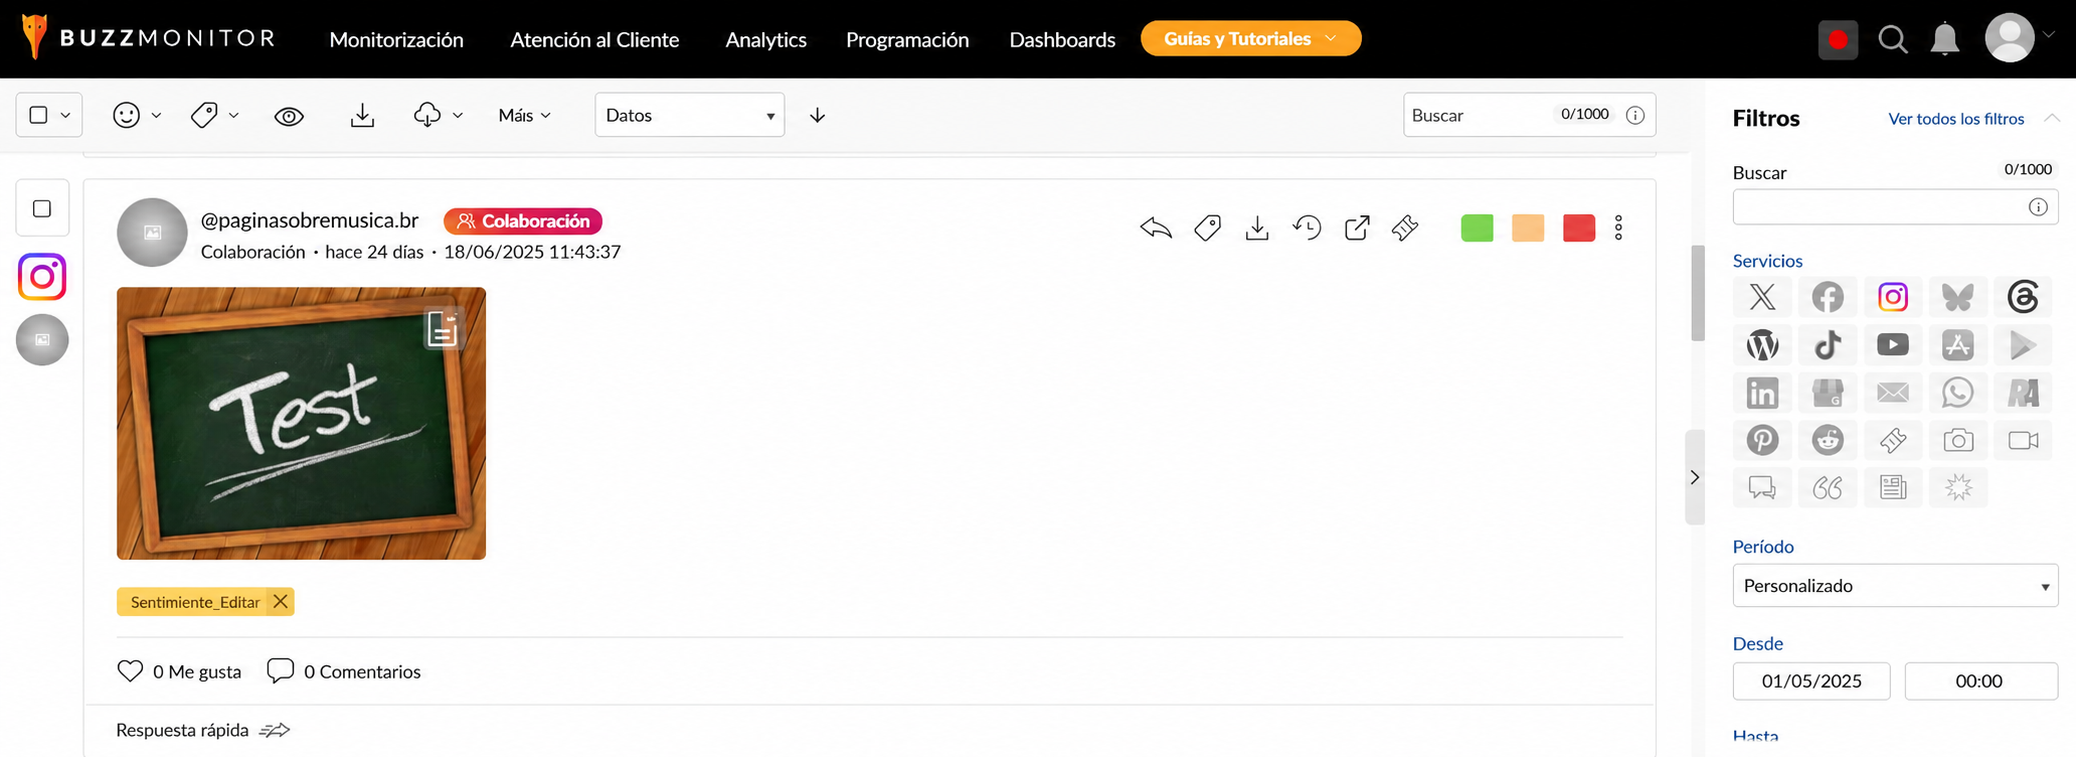Click the red record button in header
Image resolution: width=2076 pixels, height=757 pixels.
(x=1837, y=40)
